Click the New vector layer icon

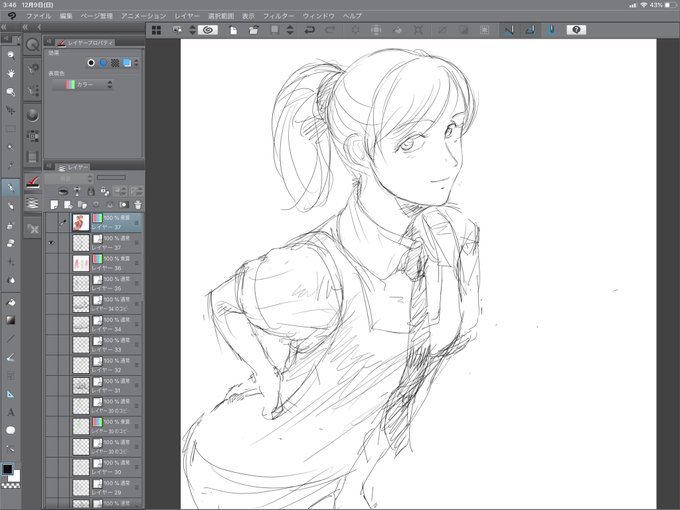(68, 205)
